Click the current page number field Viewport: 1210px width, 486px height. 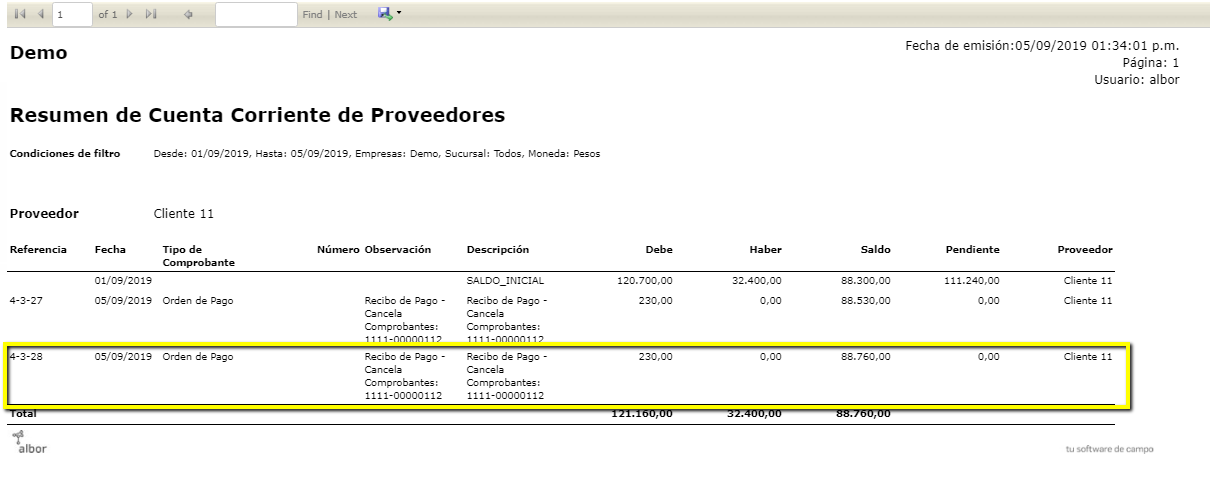71,15
